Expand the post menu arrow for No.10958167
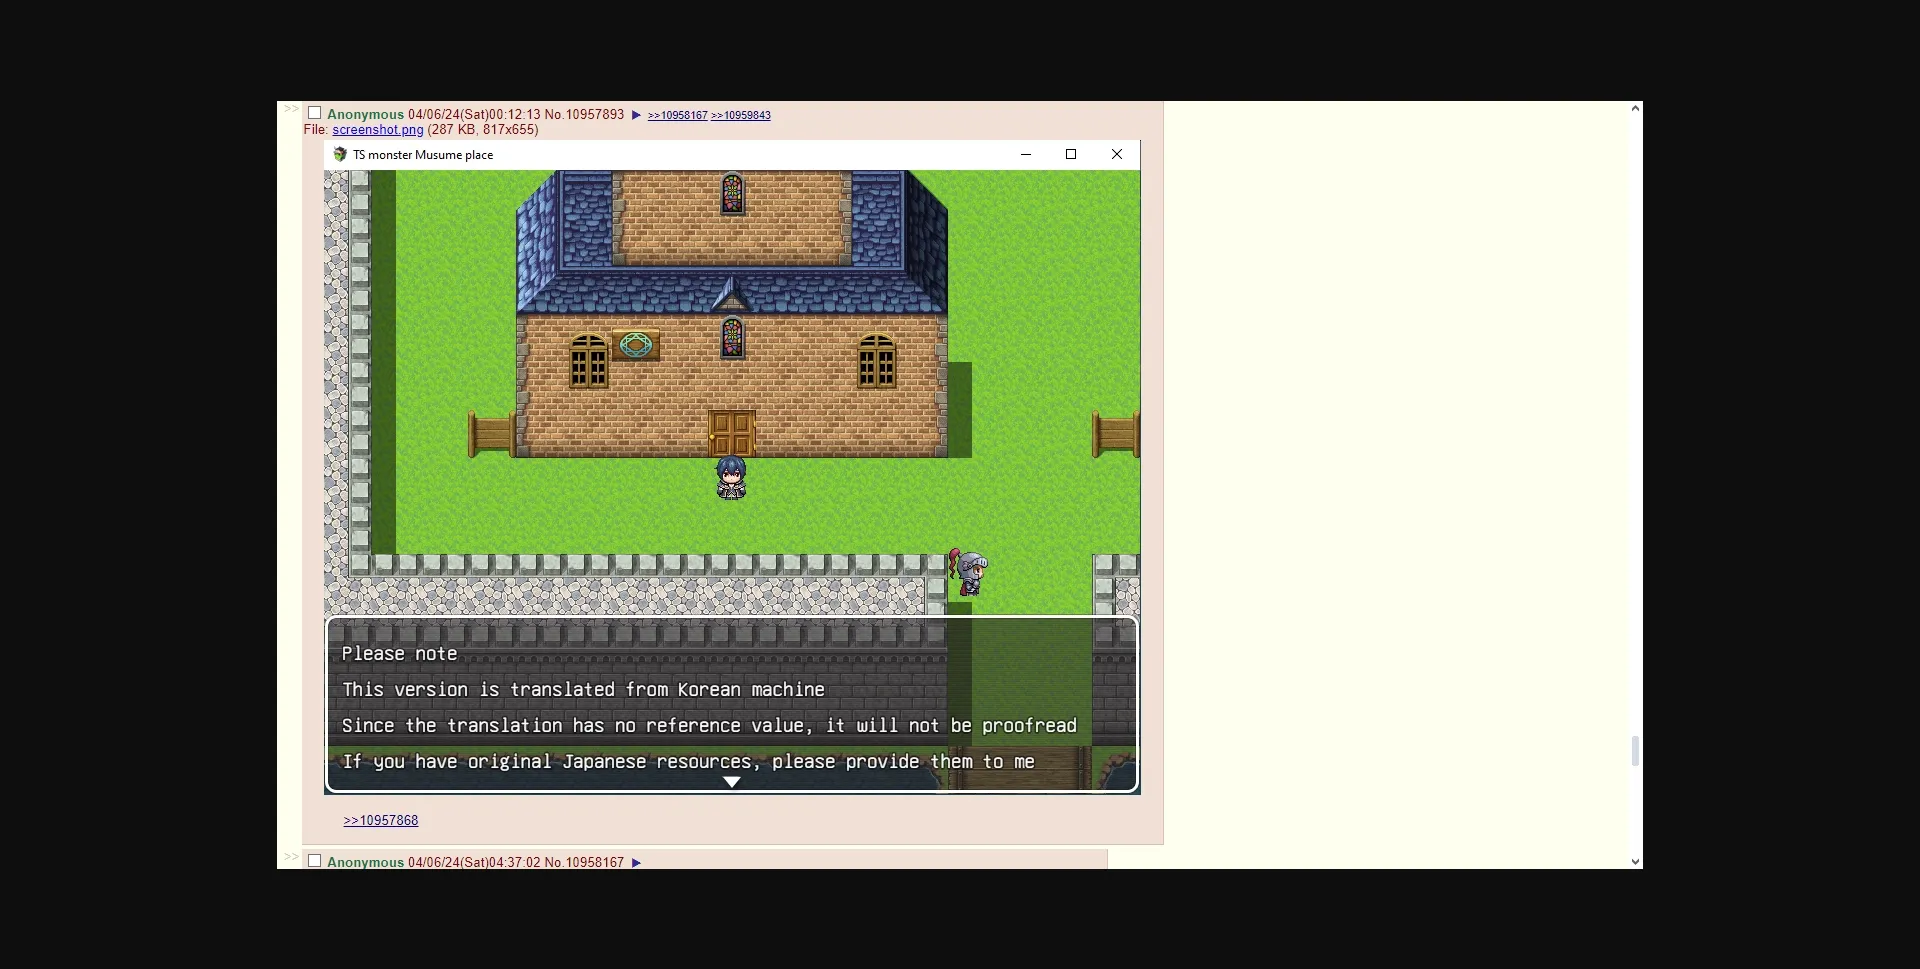The width and height of the screenshot is (1920, 969). coord(636,862)
